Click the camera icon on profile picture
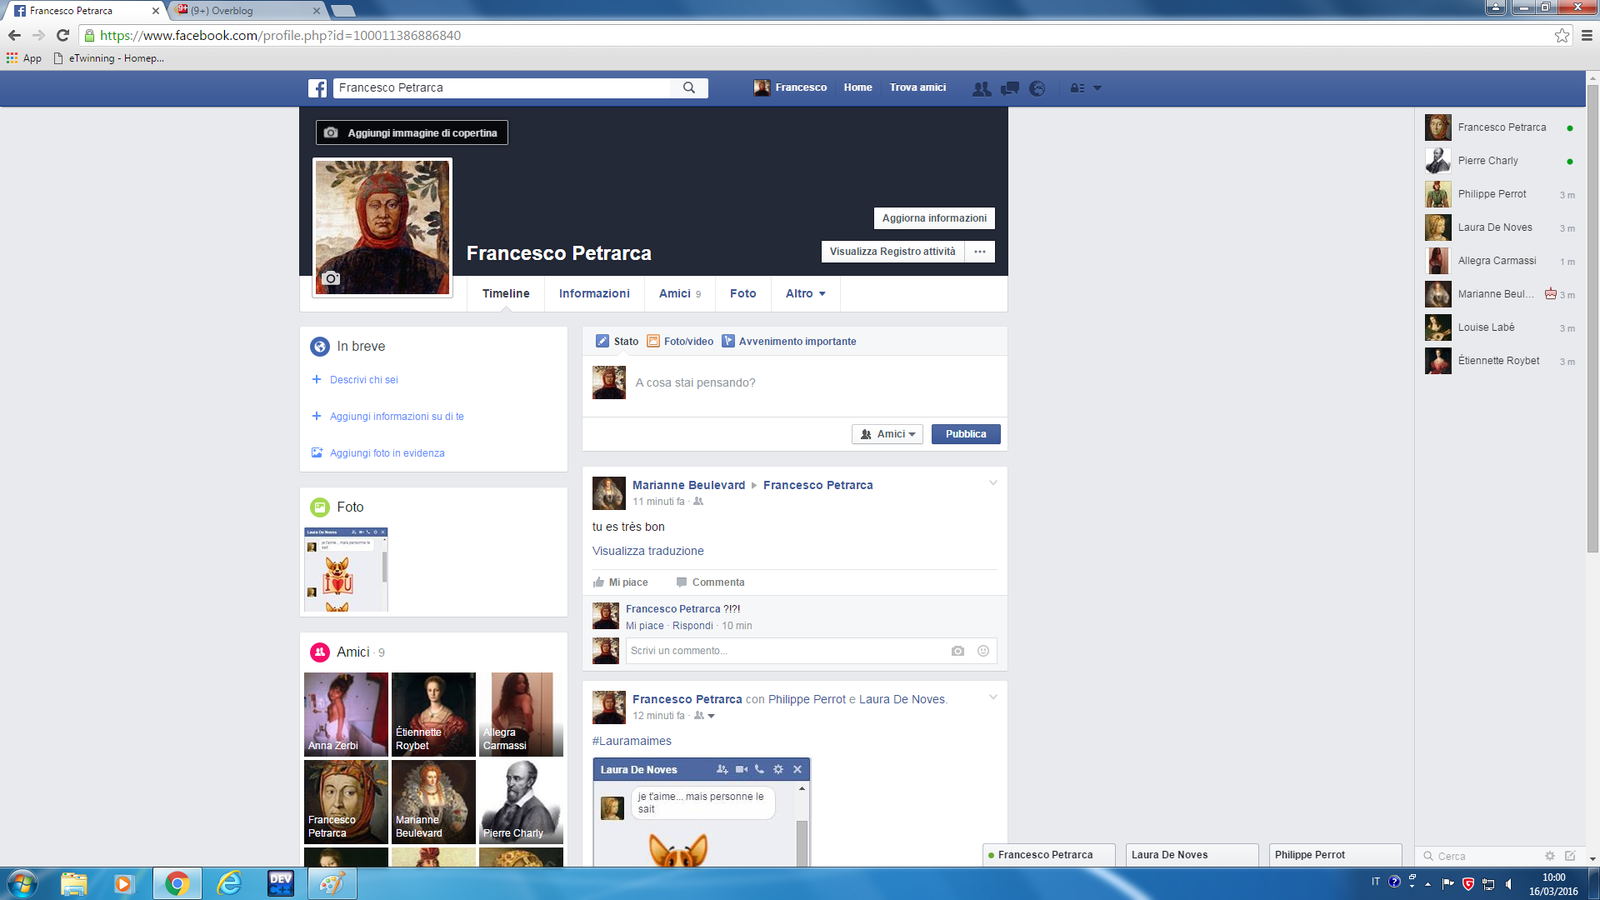Image resolution: width=1600 pixels, height=900 pixels. [331, 278]
